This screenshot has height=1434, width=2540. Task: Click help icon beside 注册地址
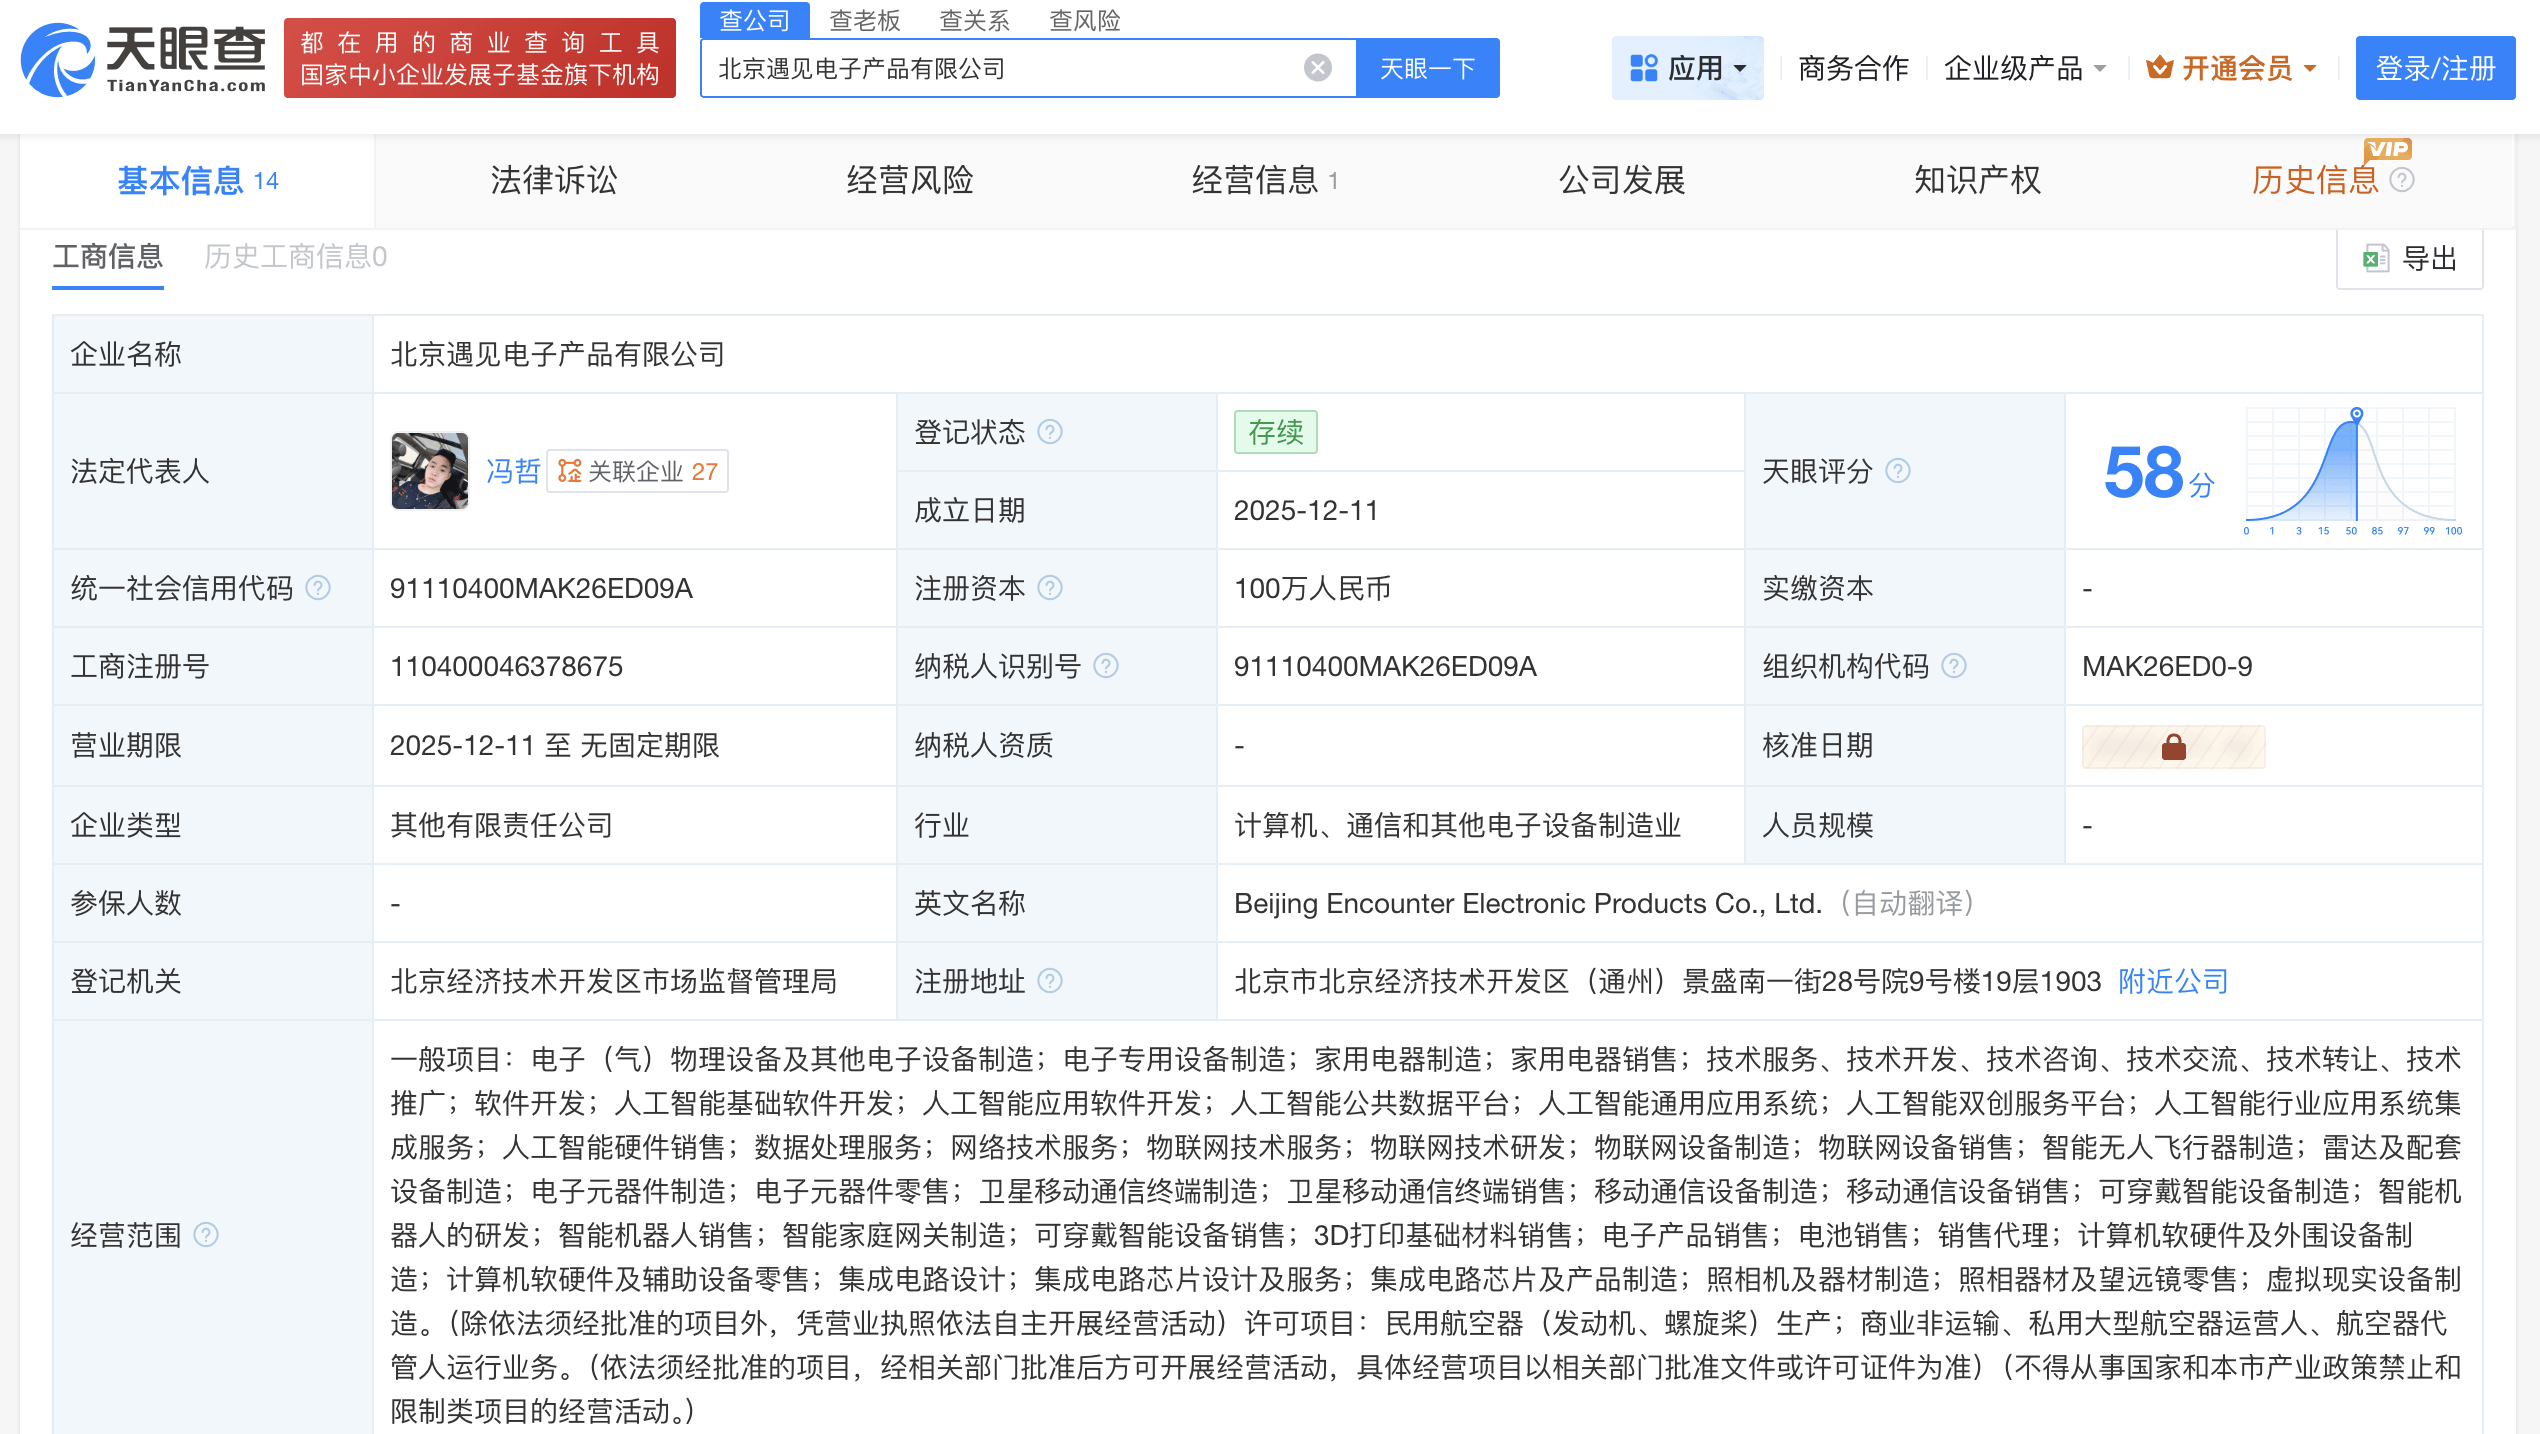click(x=1050, y=981)
